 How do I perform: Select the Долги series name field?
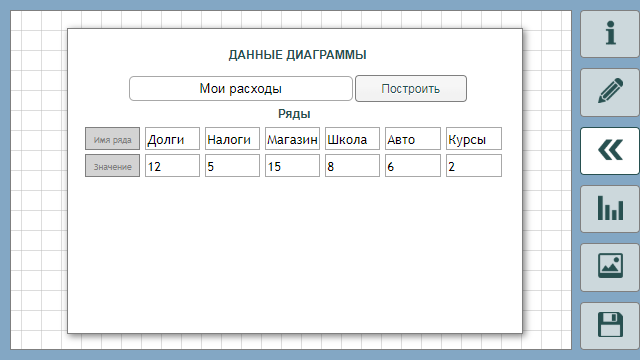(x=172, y=139)
